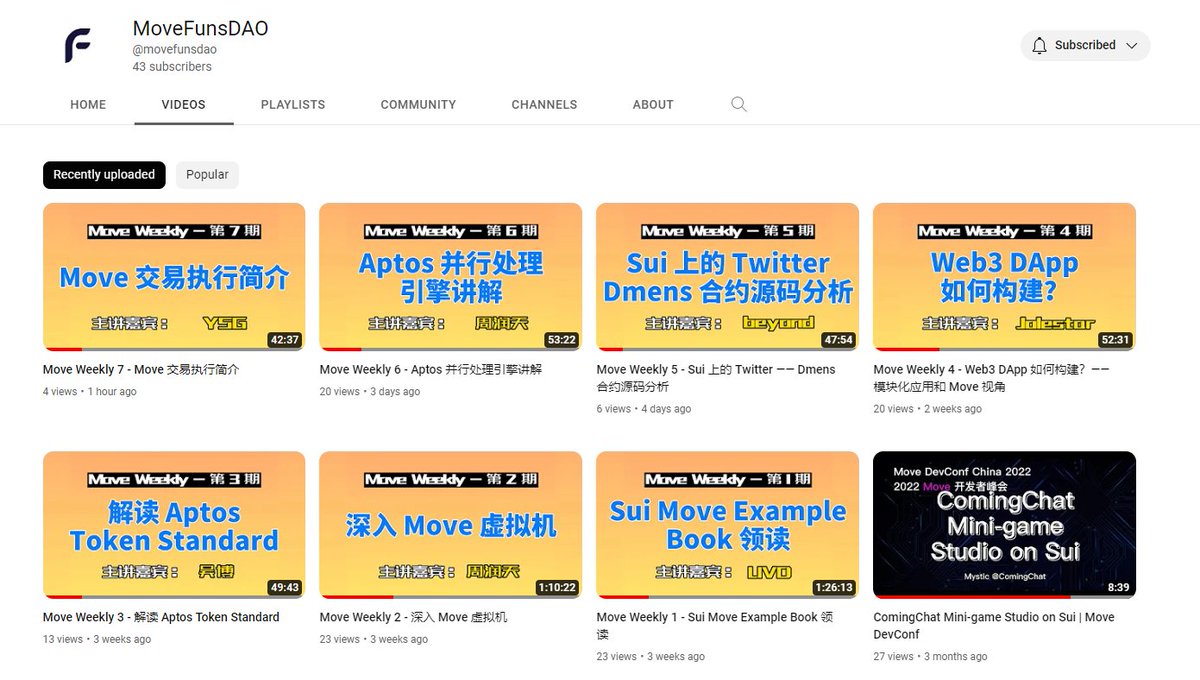Click watch progress bar on Move Weekly 7
Viewport: 1200px width, 680px height.
(x=174, y=349)
